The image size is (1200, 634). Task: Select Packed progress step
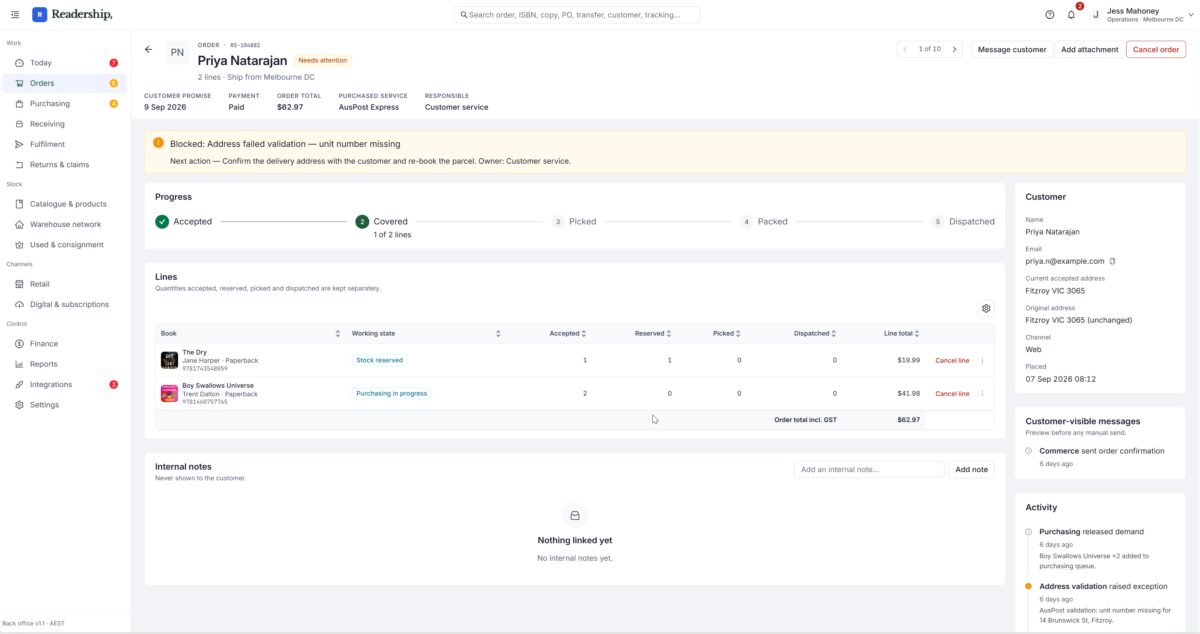pos(764,221)
